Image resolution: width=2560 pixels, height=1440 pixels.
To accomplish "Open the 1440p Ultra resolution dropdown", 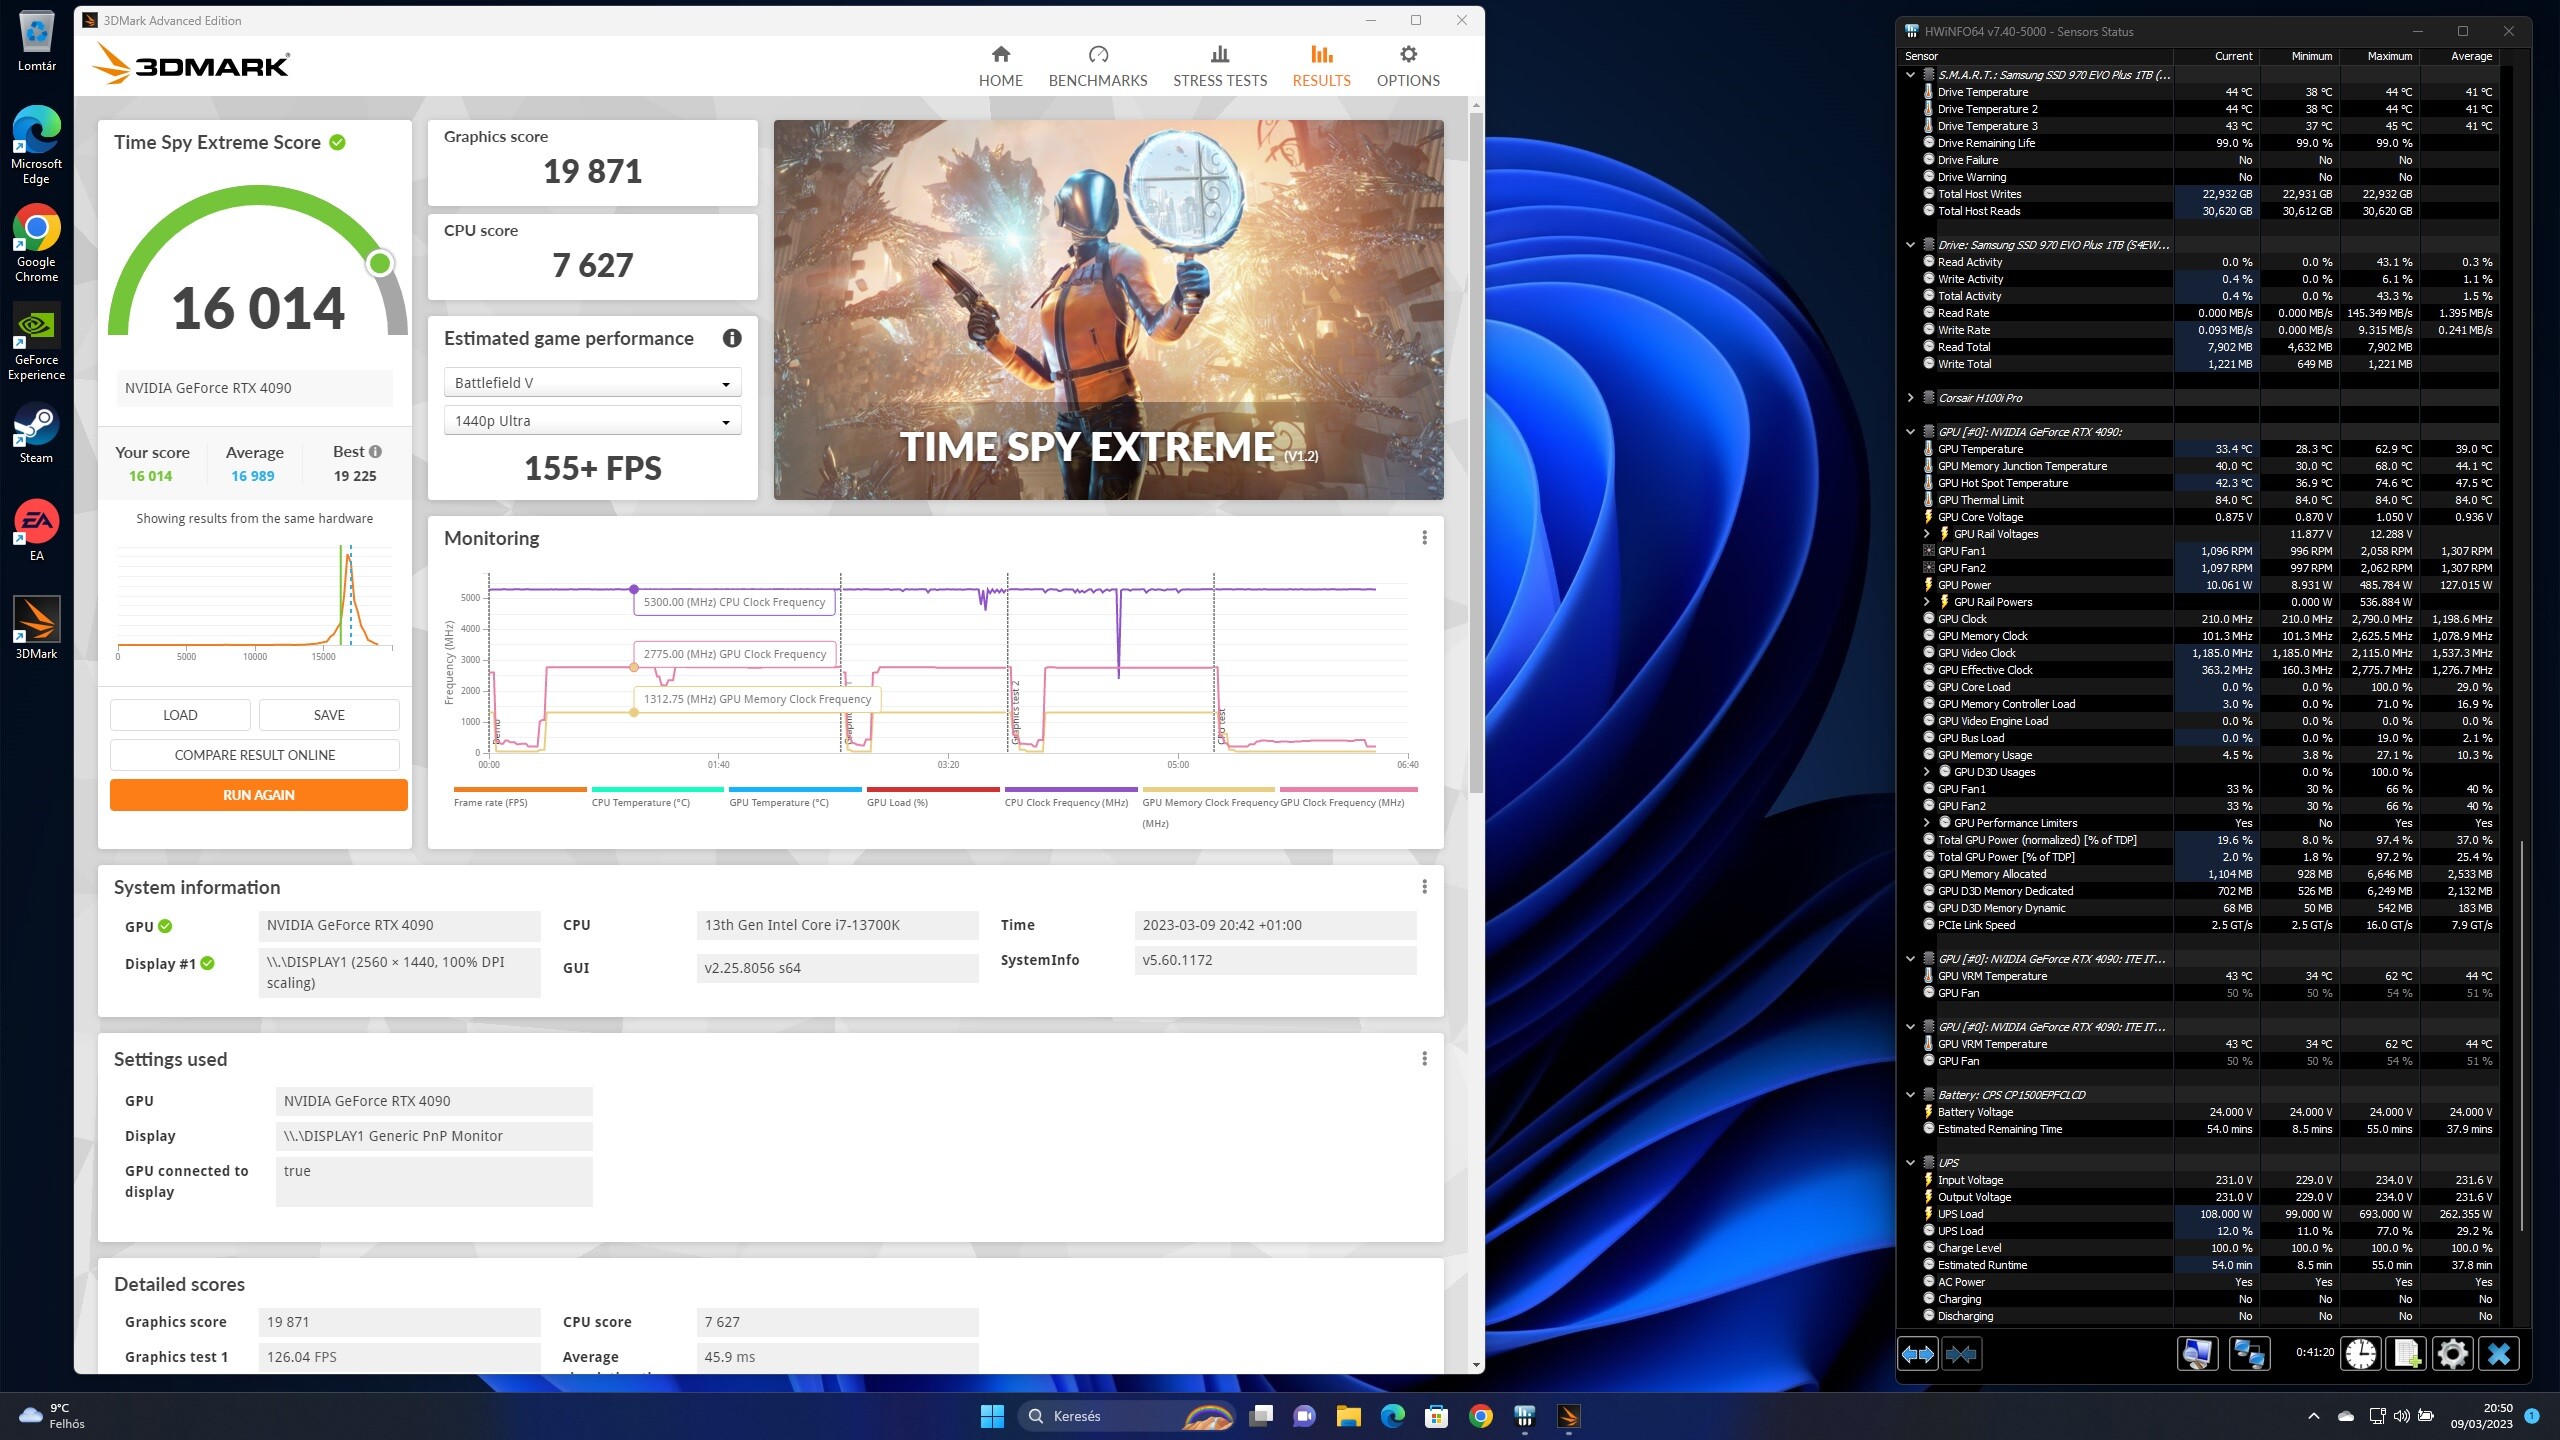I will pos(592,421).
